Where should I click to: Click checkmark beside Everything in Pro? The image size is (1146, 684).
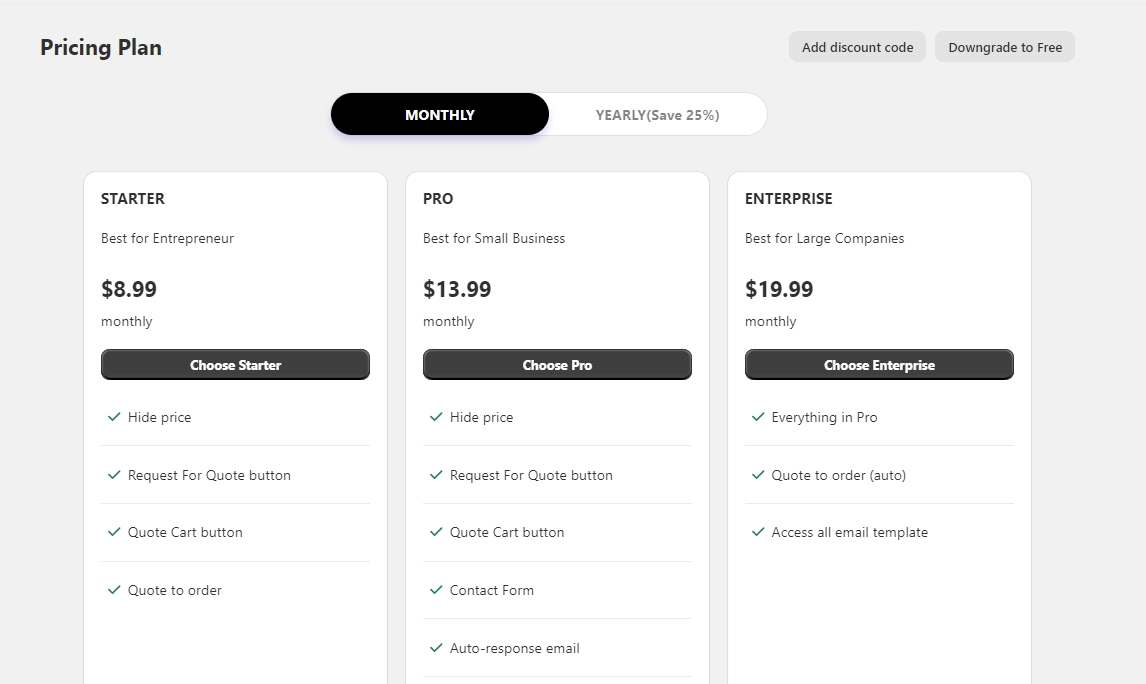(758, 417)
